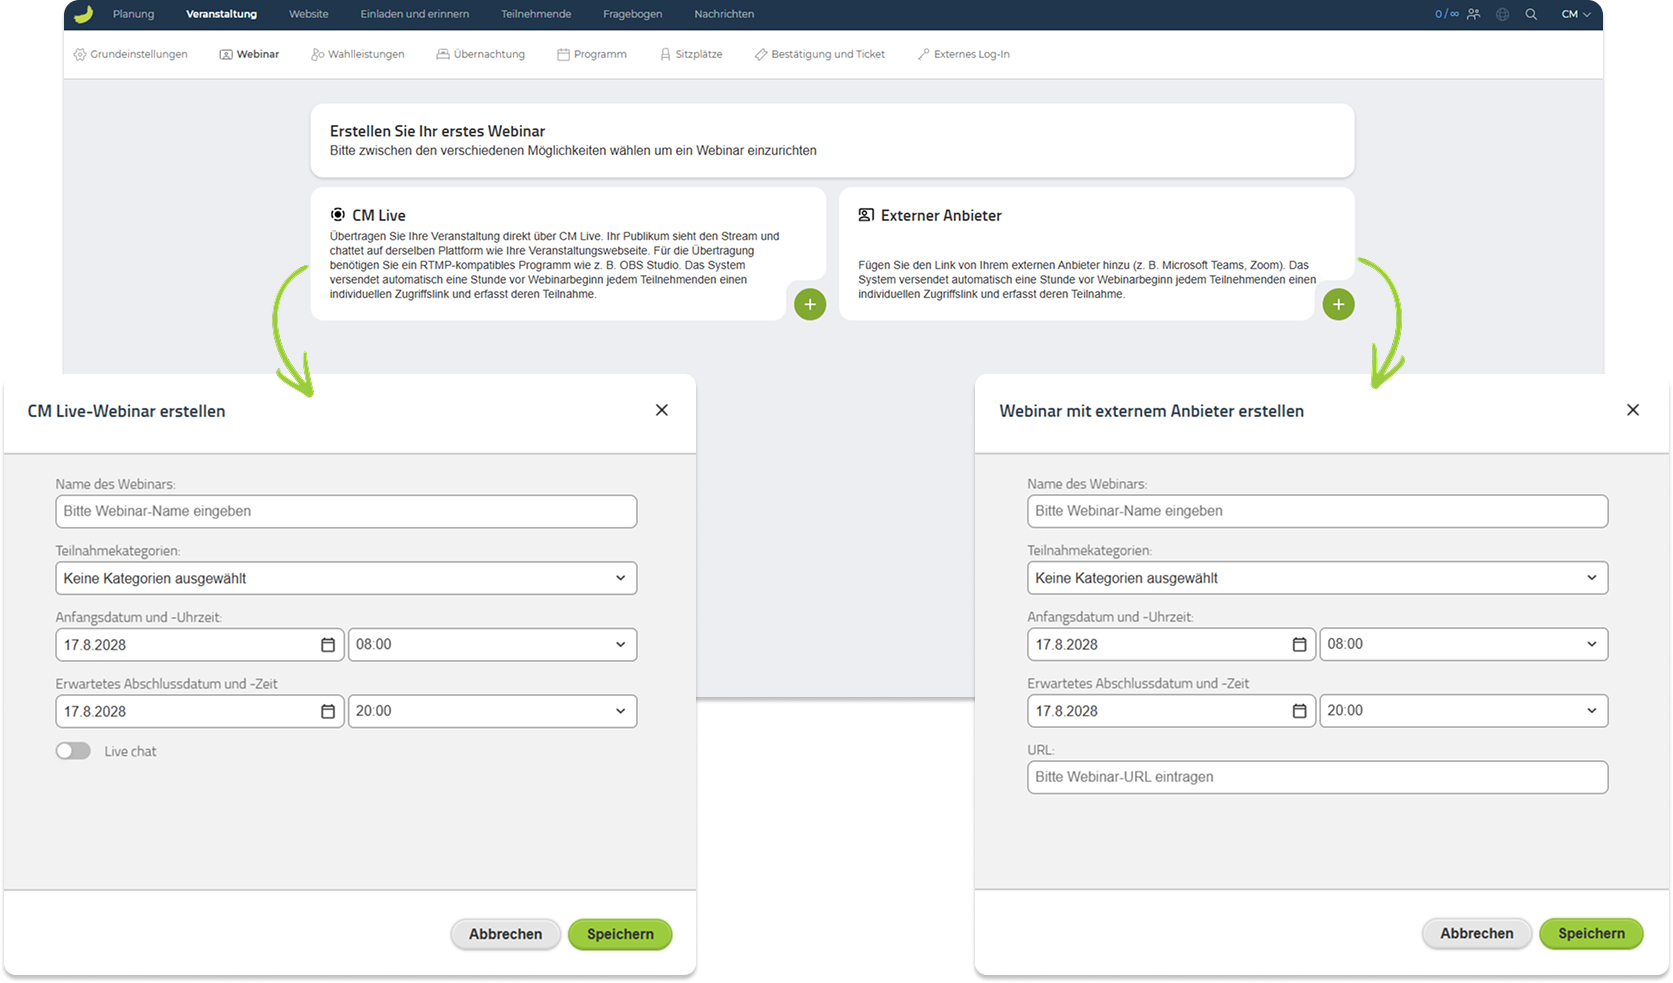
Task: Switch to the Sitzplätze tab
Action: 691,54
